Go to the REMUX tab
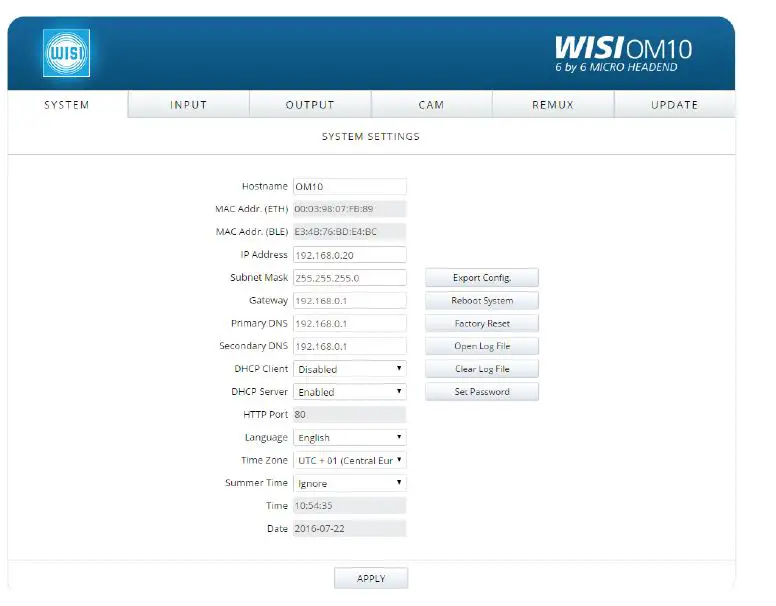Screen dimensions: 776x606 pyautogui.click(x=553, y=104)
